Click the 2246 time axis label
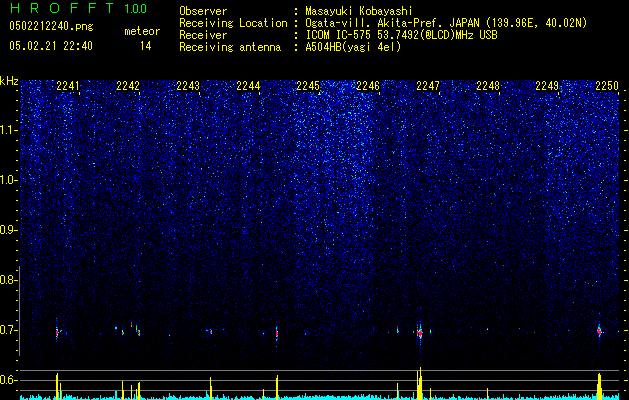629x400 pixels. pyautogui.click(x=368, y=86)
